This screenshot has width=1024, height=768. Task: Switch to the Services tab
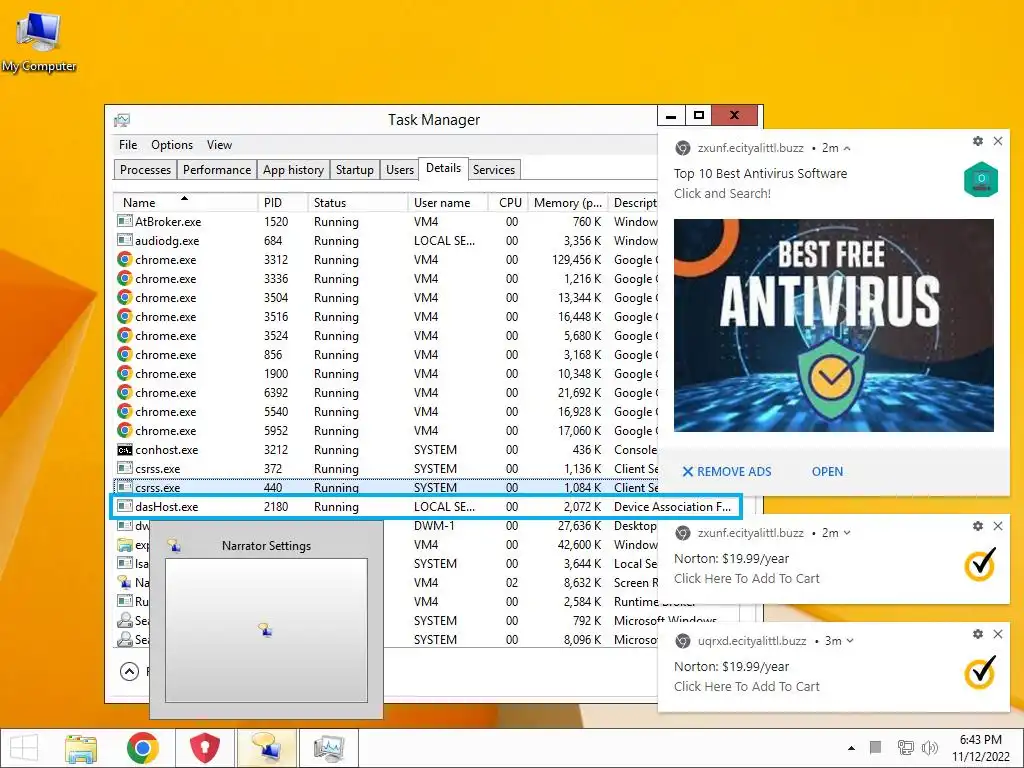[x=494, y=170]
